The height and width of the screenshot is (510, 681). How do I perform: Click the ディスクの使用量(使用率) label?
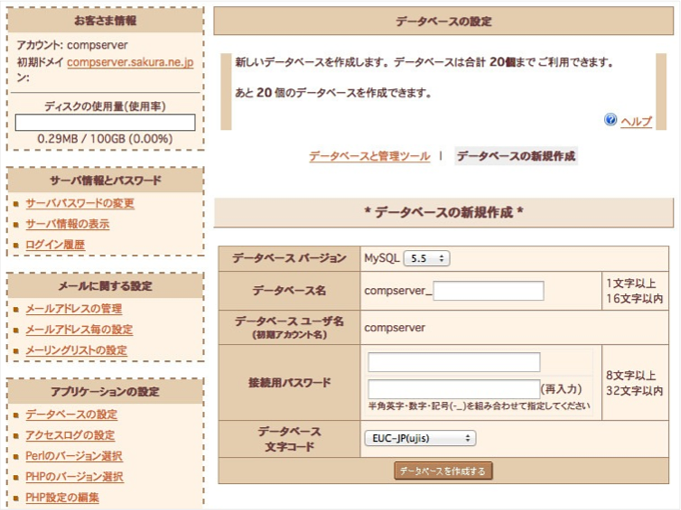(x=105, y=106)
